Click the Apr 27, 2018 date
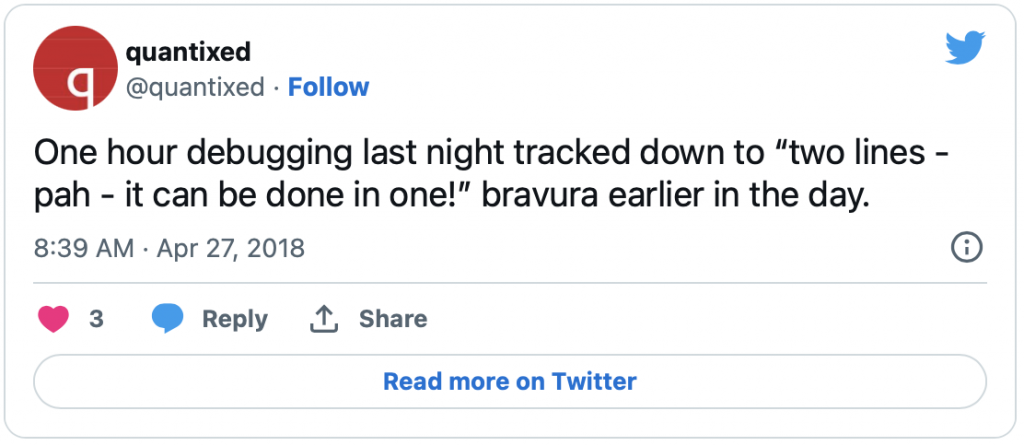Image resolution: width=1024 pixels, height=446 pixels. click(231, 248)
